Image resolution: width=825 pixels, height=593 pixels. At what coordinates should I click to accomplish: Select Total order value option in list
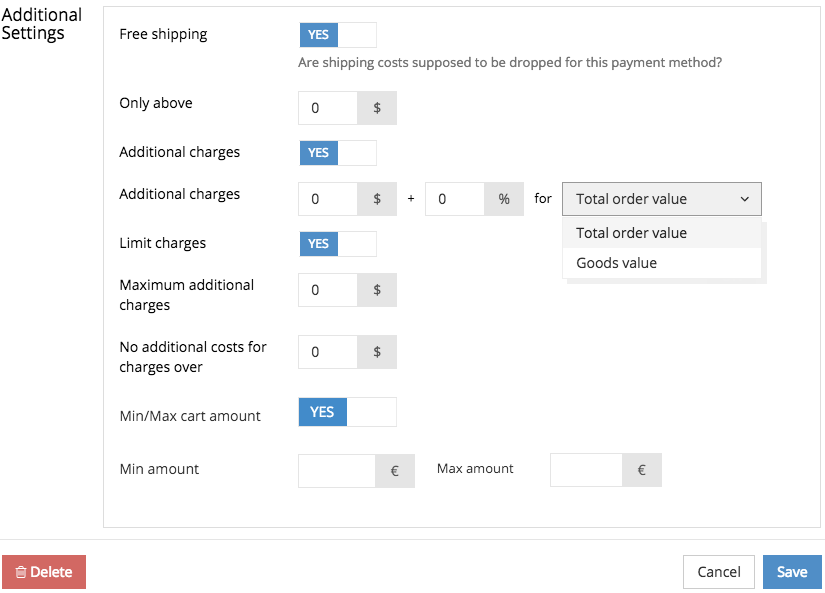pos(661,233)
